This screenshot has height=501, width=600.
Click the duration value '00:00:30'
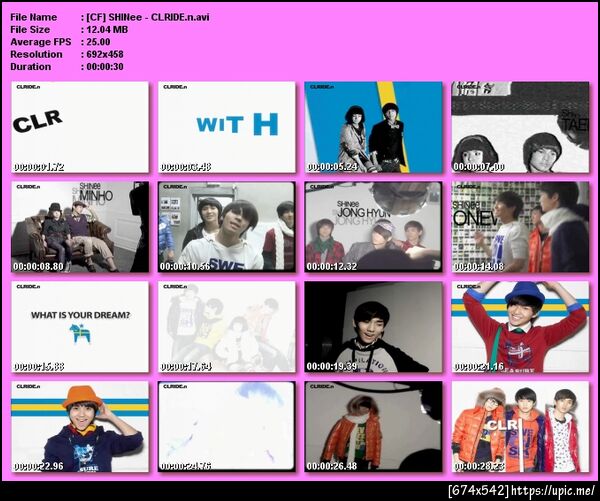(x=105, y=66)
